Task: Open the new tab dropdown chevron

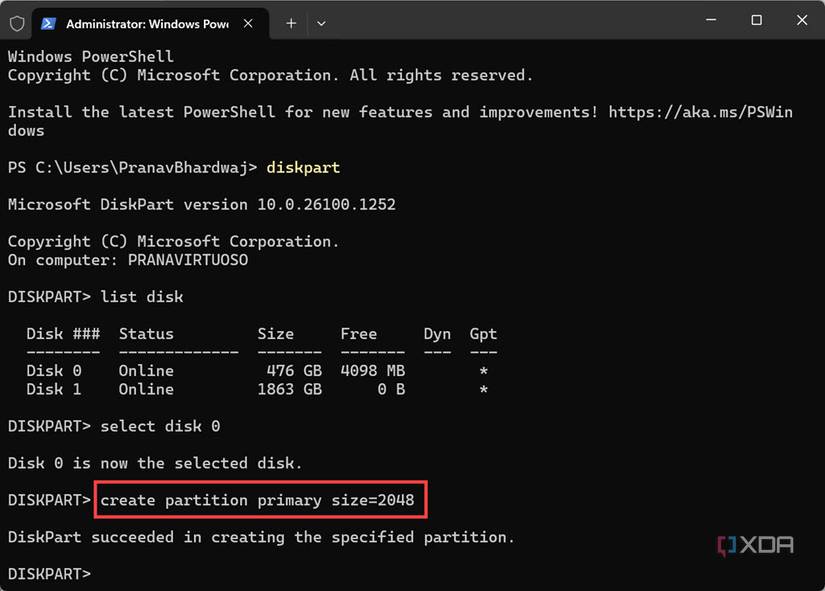Action: pyautogui.click(x=320, y=22)
